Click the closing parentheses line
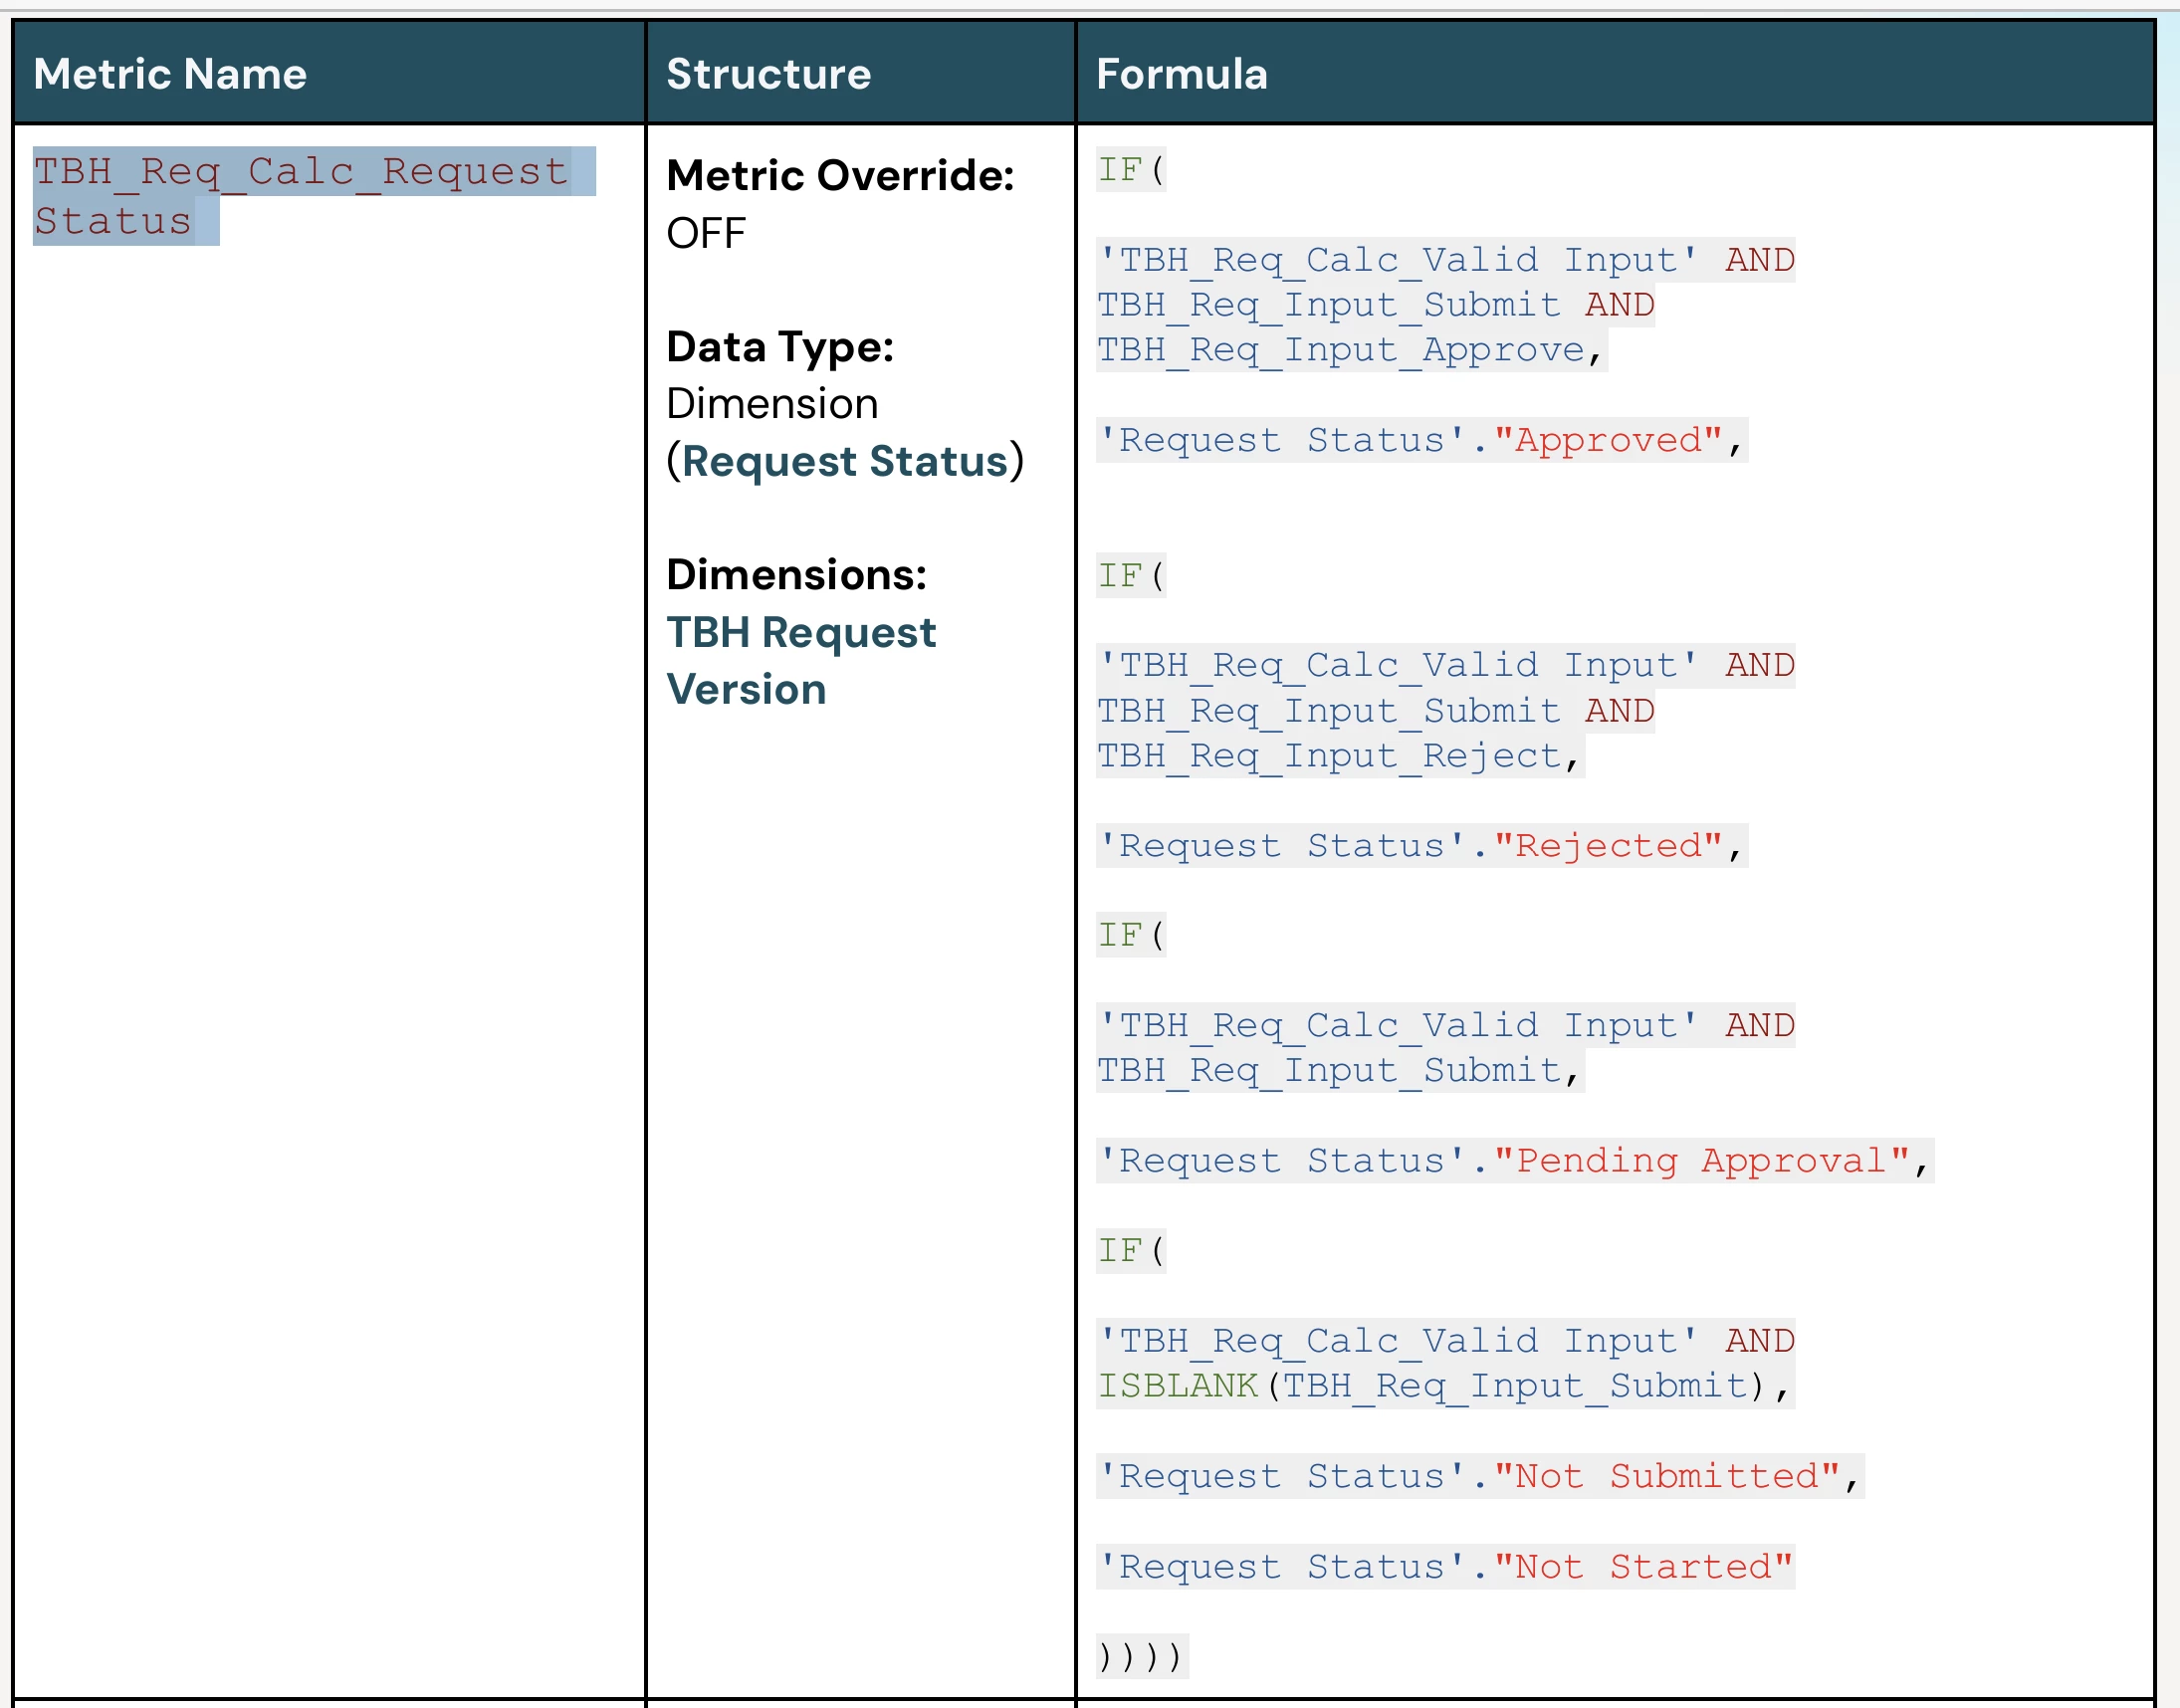 coord(1140,1657)
